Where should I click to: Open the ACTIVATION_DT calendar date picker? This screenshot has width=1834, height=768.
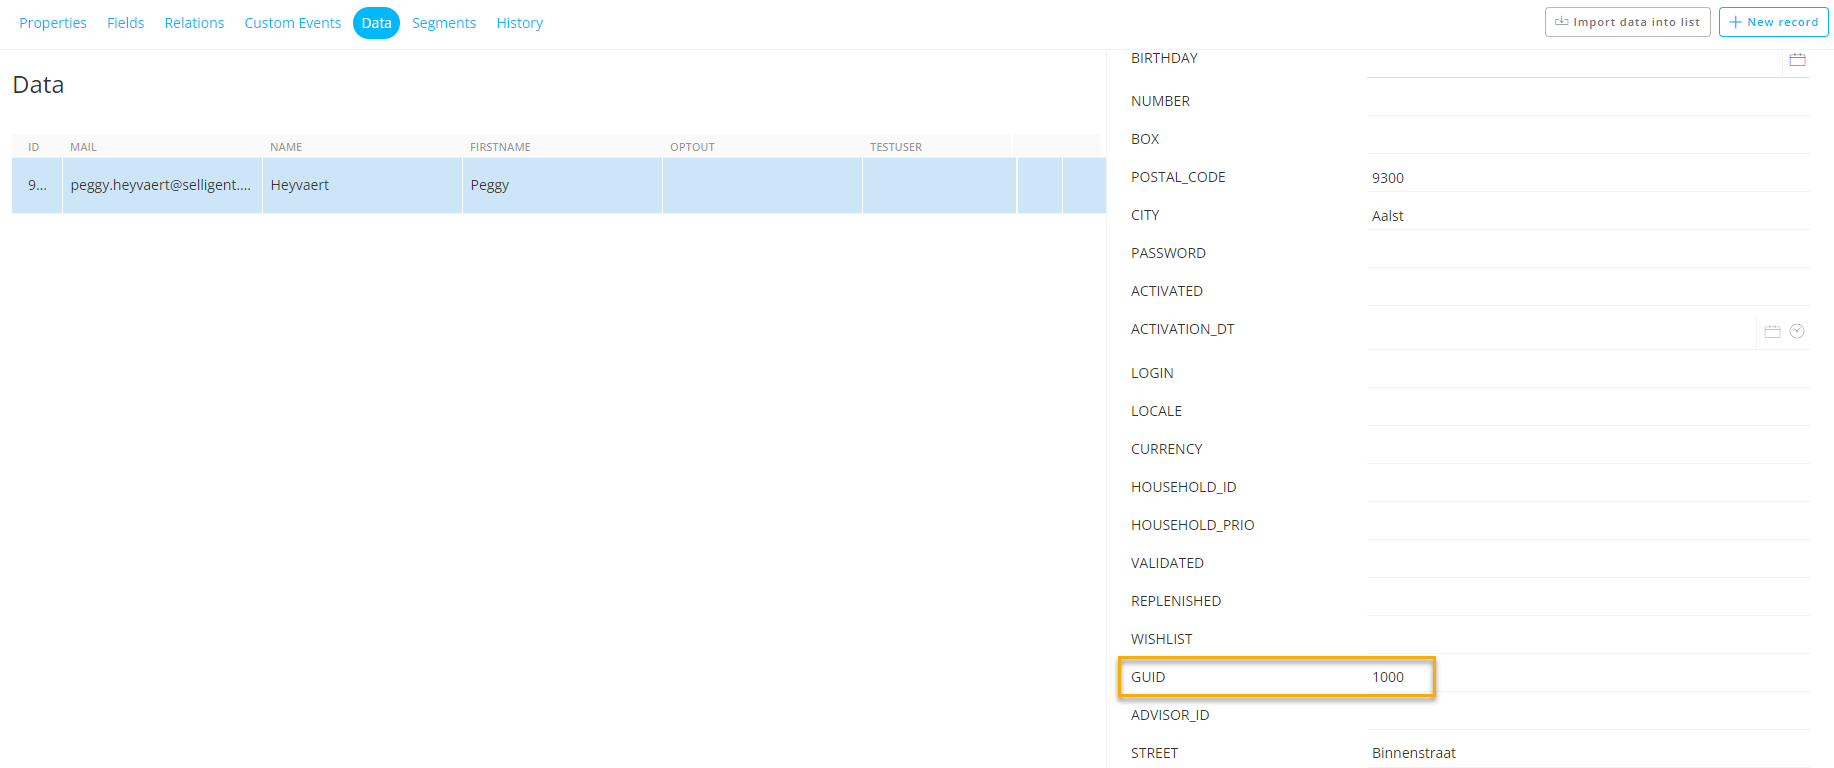click(1772, 331)
